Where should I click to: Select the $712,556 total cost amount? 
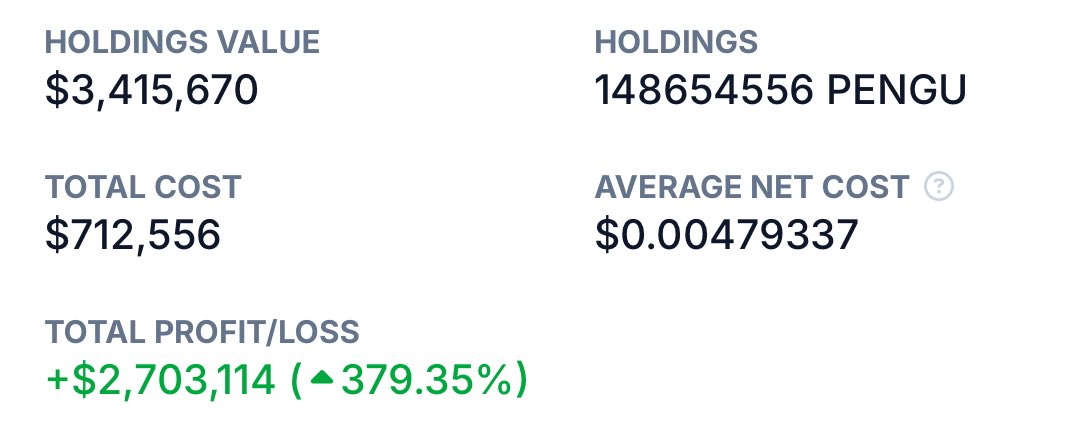(133, 235)
